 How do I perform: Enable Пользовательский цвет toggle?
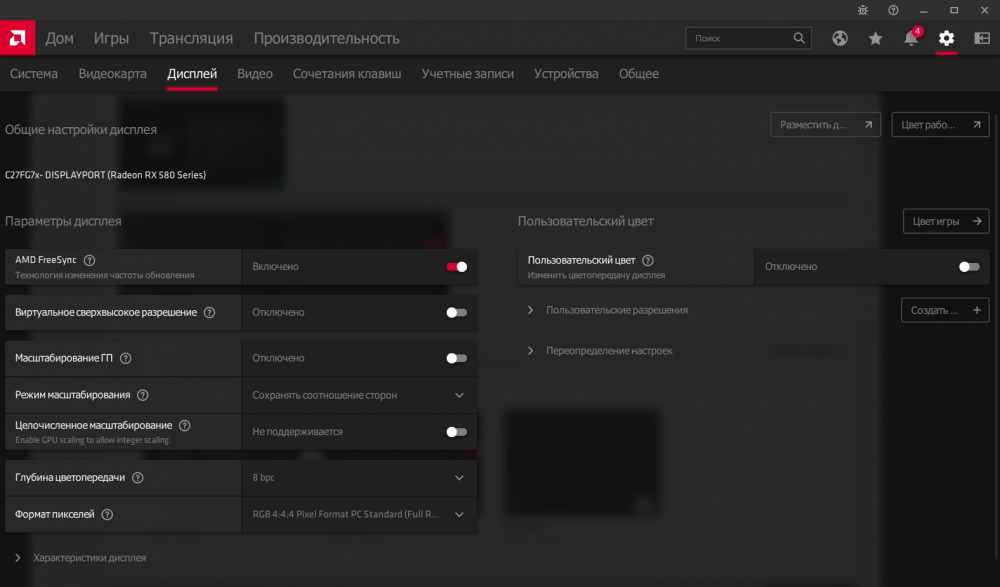968,267
